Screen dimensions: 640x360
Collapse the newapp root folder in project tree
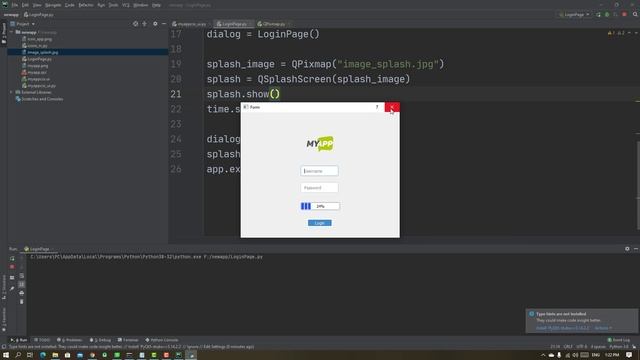(11, 32)
